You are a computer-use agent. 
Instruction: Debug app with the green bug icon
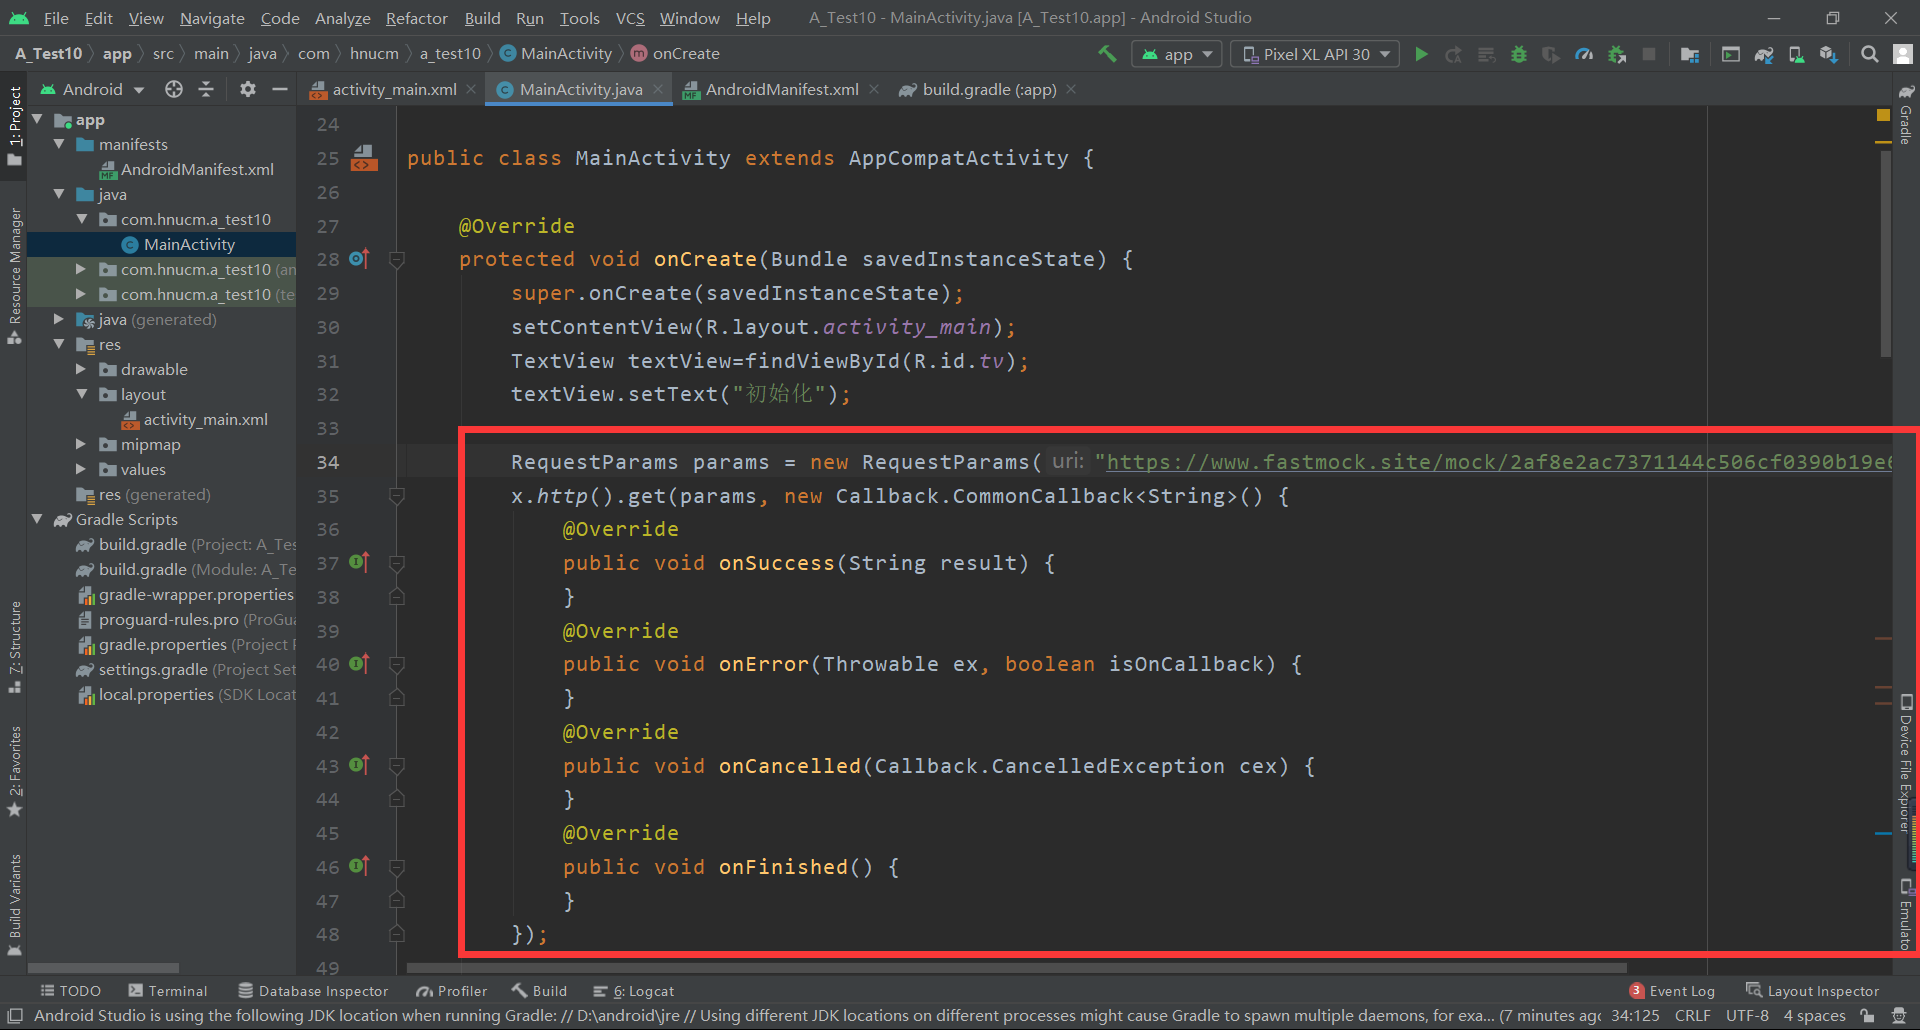[x=1519, y=54]
